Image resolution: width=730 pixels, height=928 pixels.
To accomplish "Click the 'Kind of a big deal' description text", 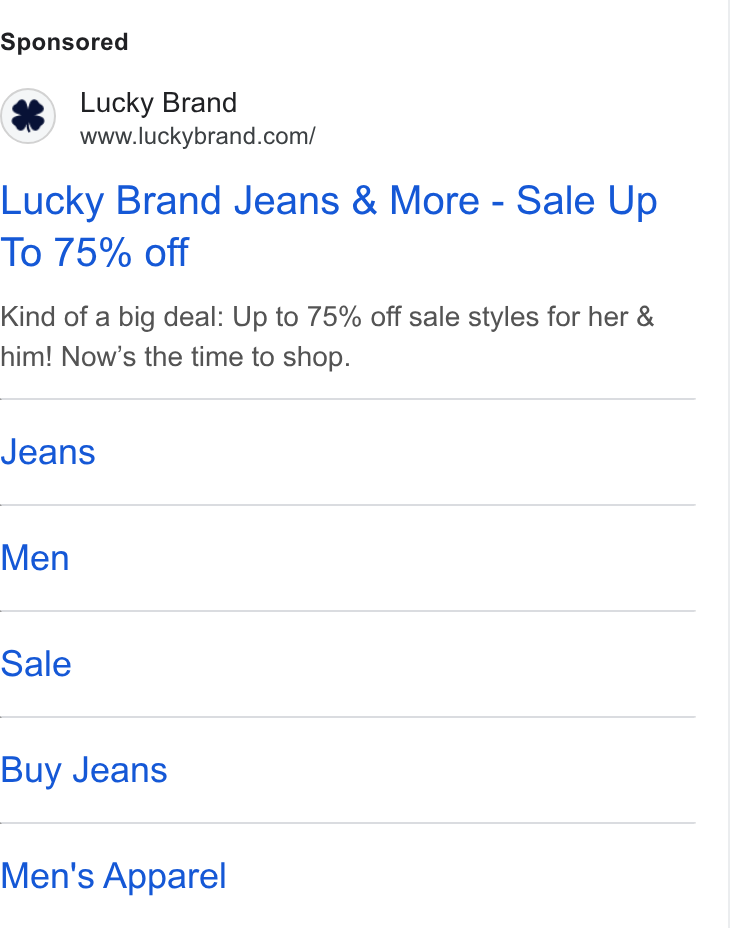I will click(112, 317).
